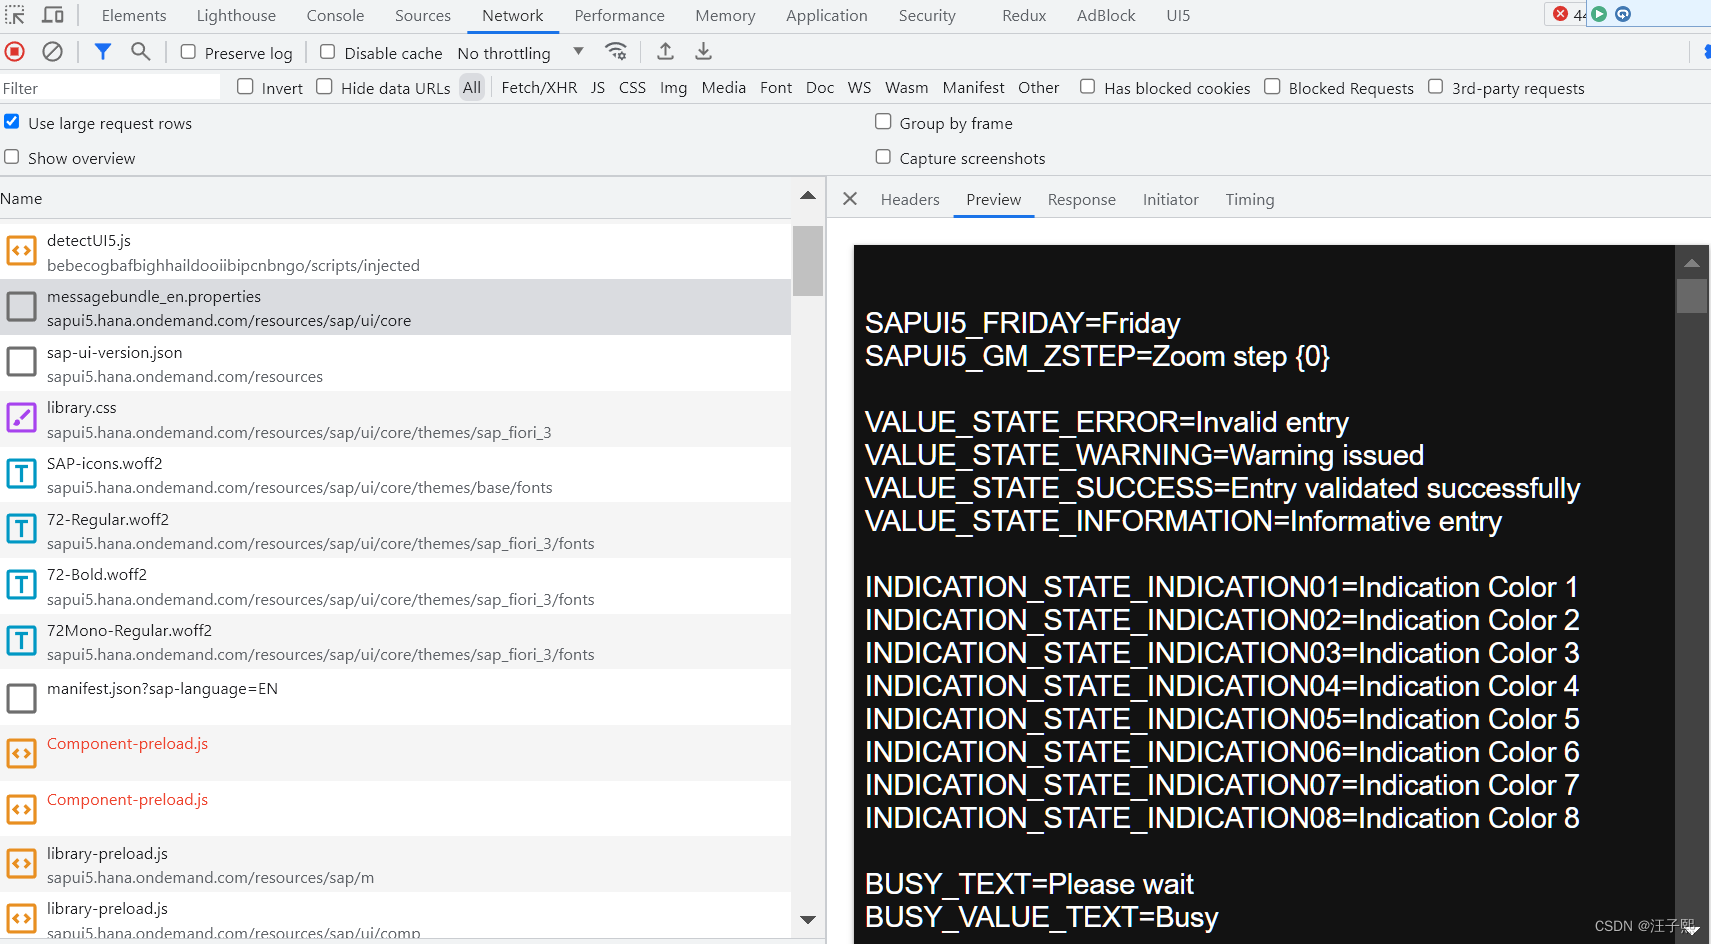Open the UI5 tab
The width and height of the screenshot is (1711, 944).
tap(1178, 16)
